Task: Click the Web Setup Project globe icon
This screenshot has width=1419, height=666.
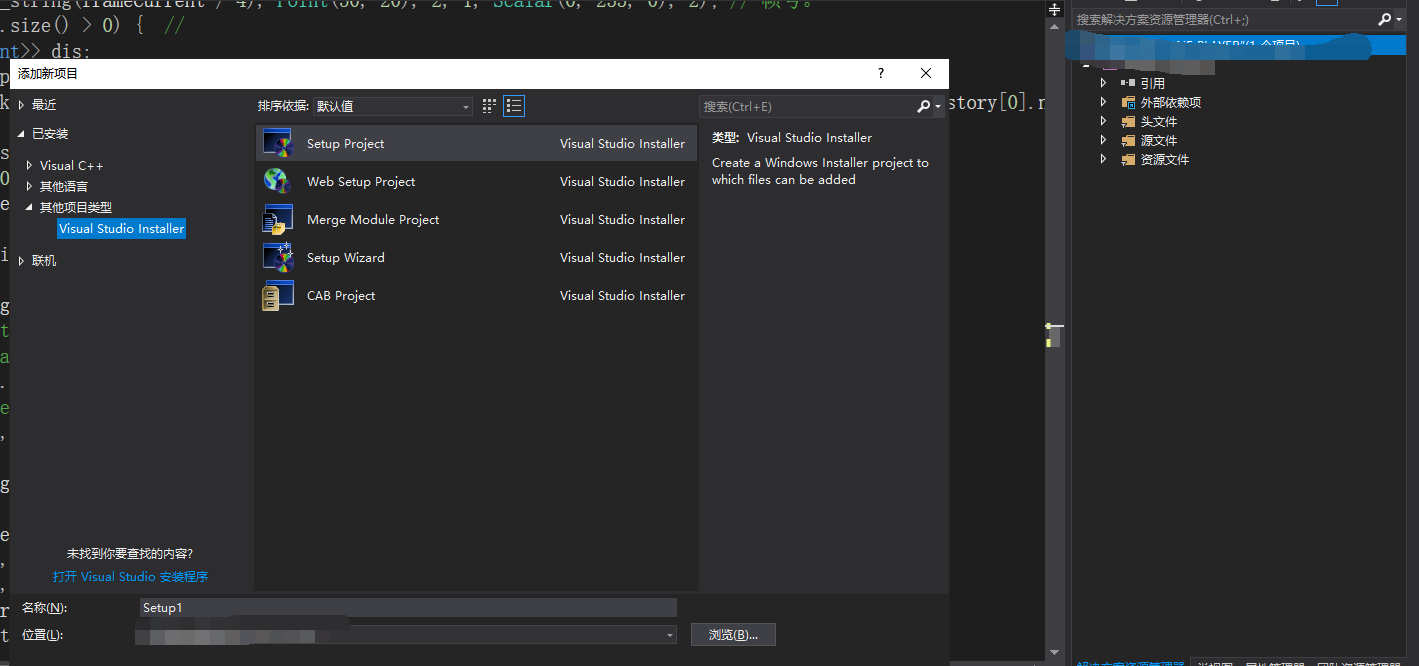Action: (277, 181)
